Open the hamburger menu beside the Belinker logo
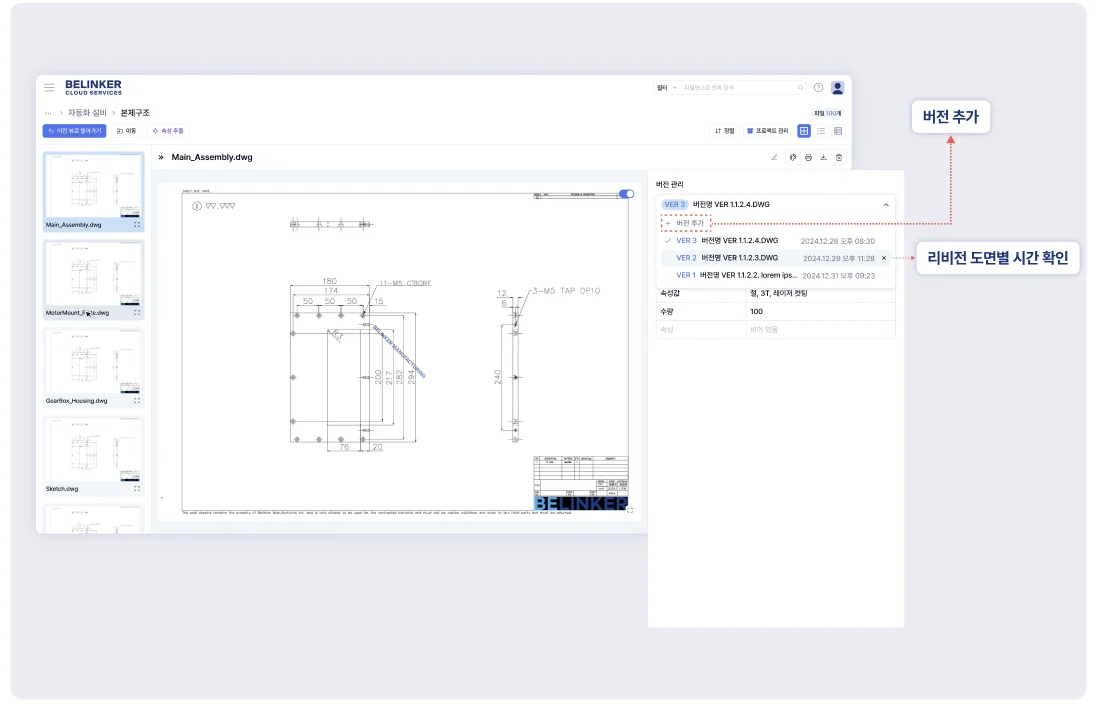 coord(49,88)
